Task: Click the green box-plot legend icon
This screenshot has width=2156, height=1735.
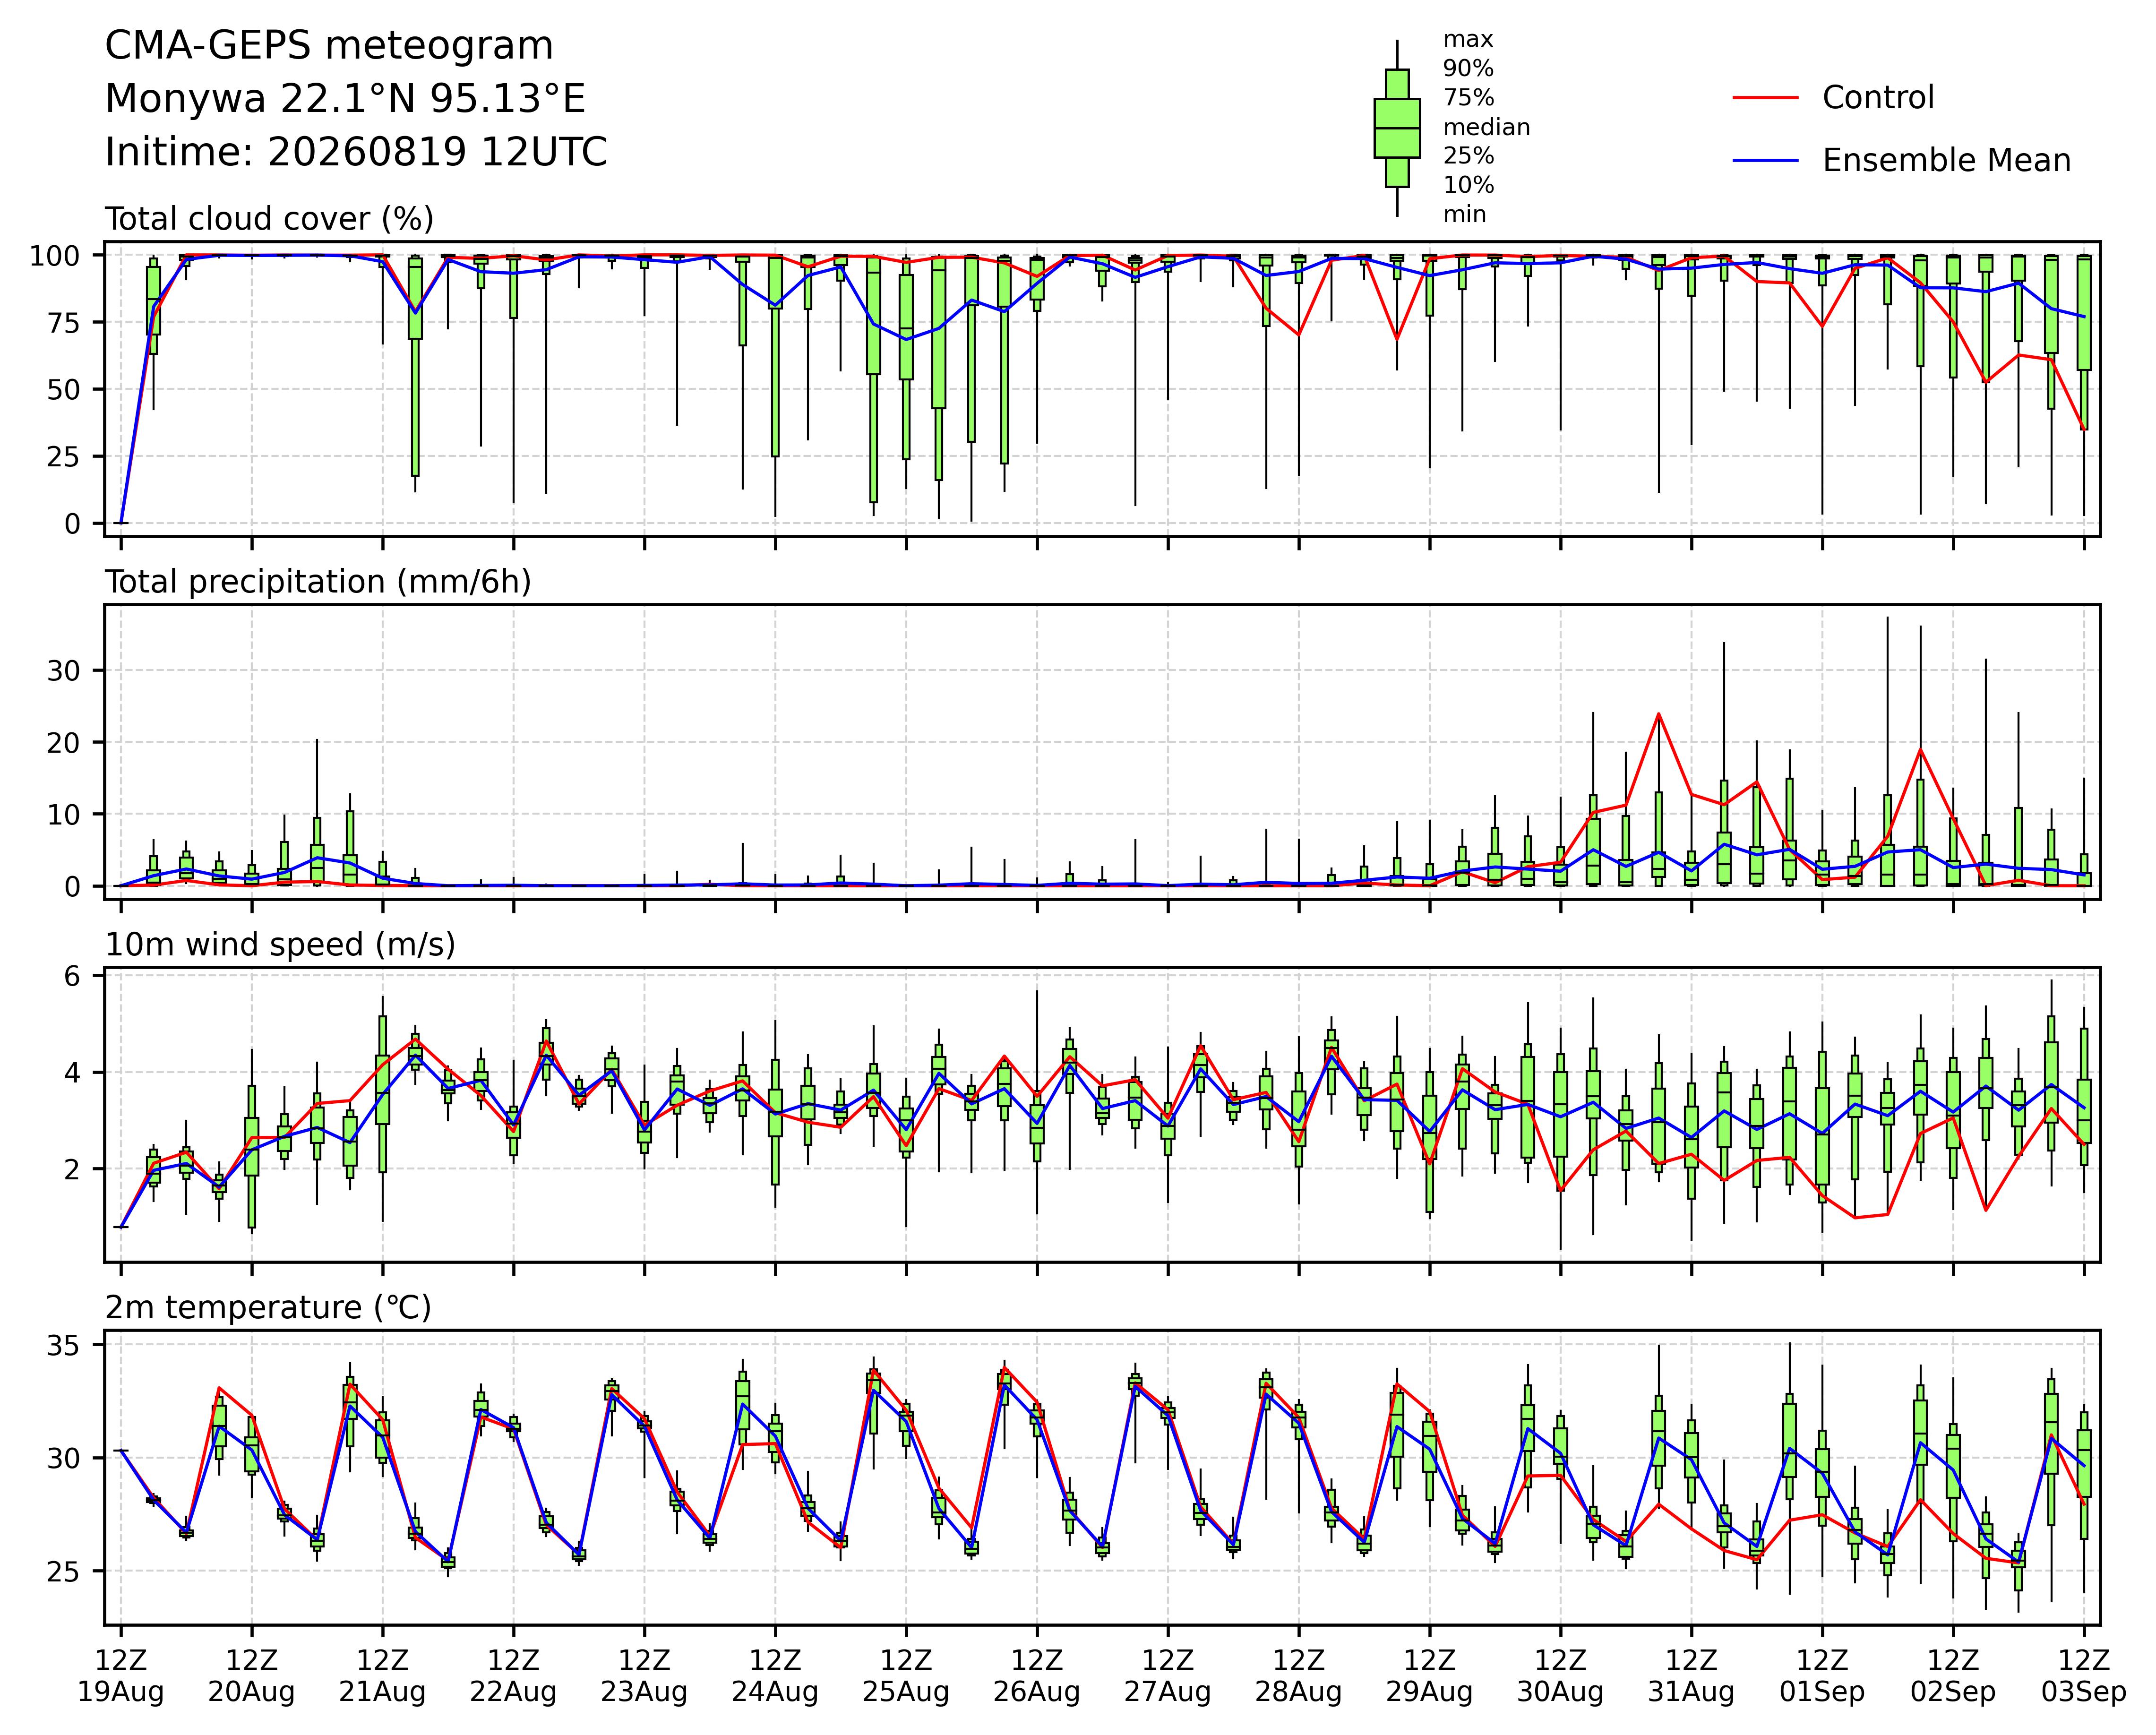Action: pos(1397,128)
